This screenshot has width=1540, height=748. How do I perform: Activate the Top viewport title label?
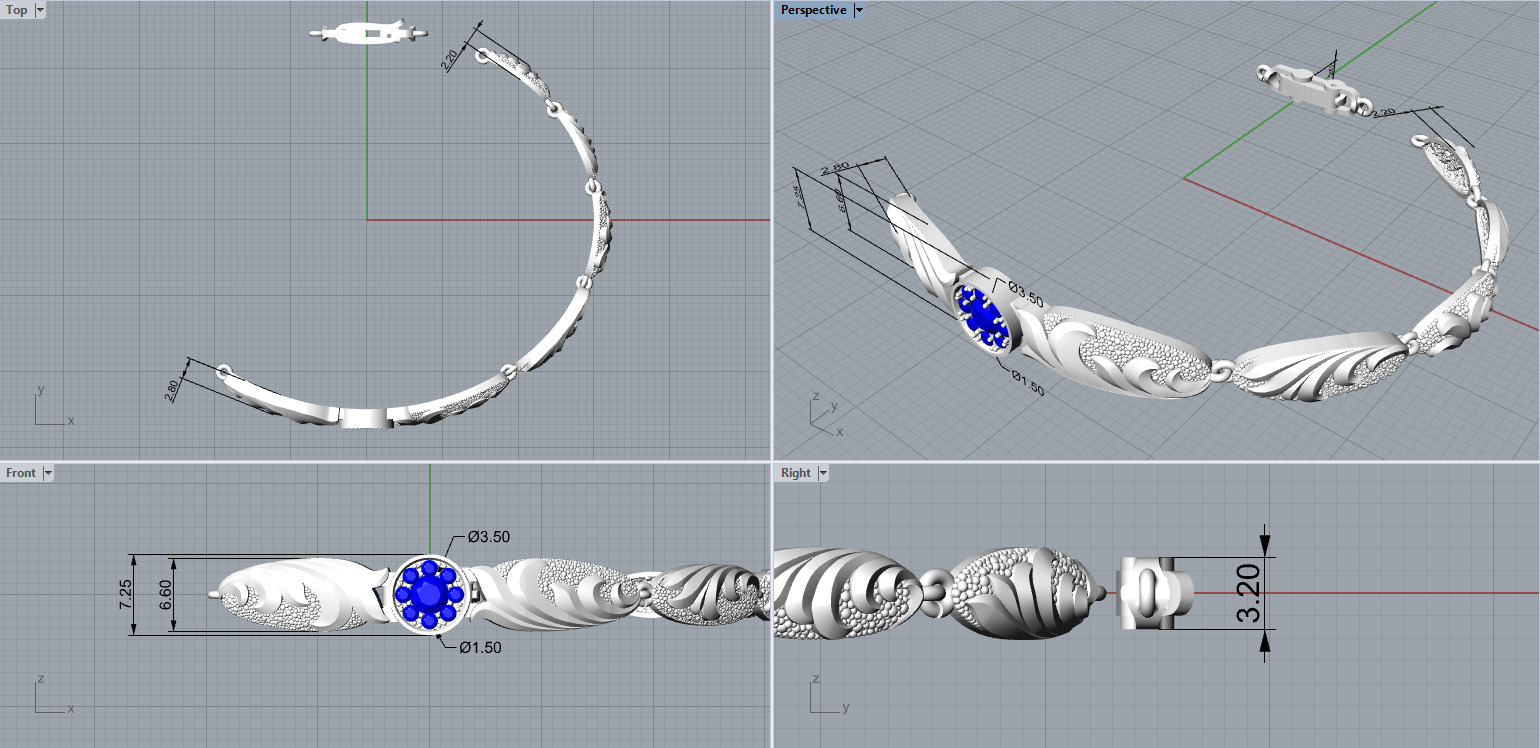17,10
